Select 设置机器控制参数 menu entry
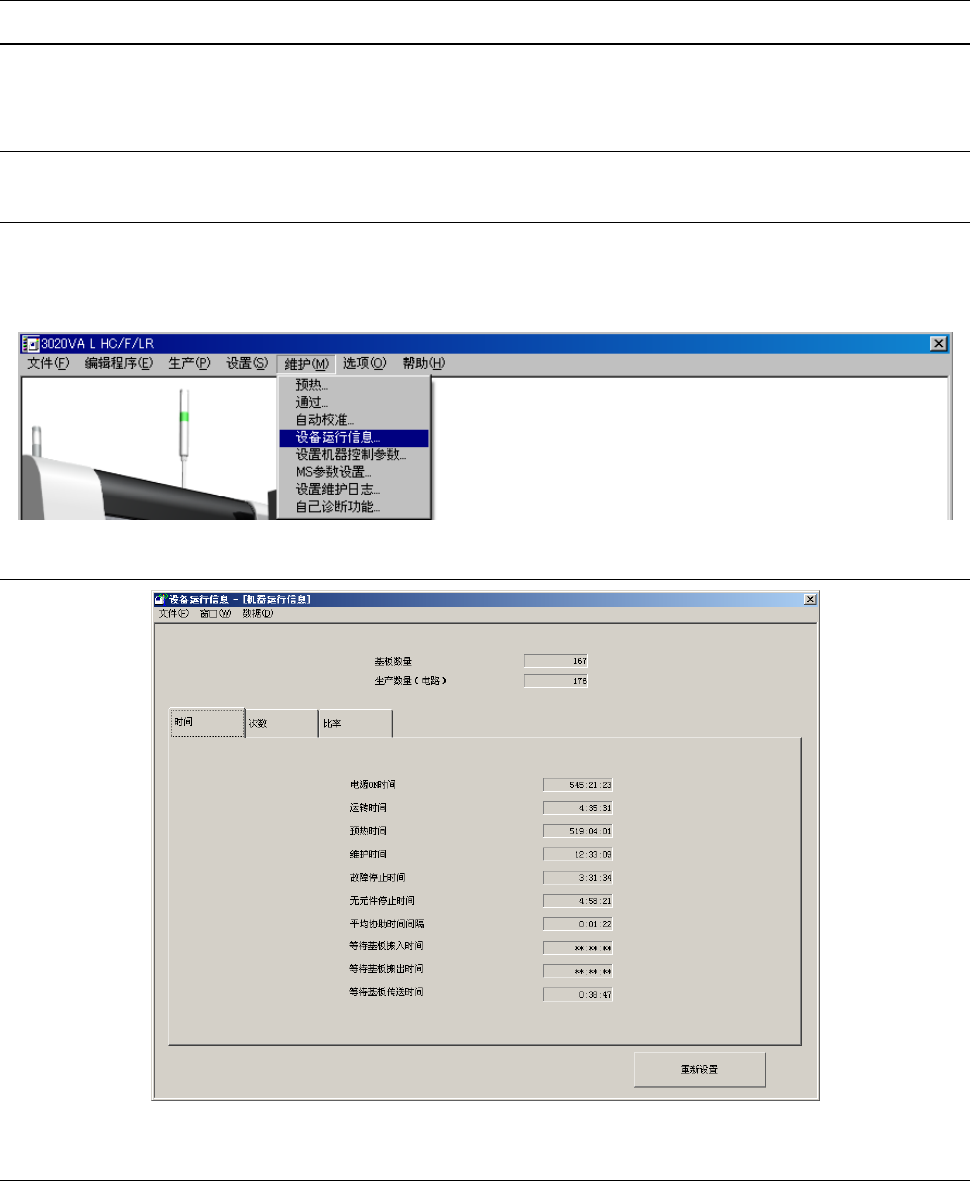 (354, 455)
